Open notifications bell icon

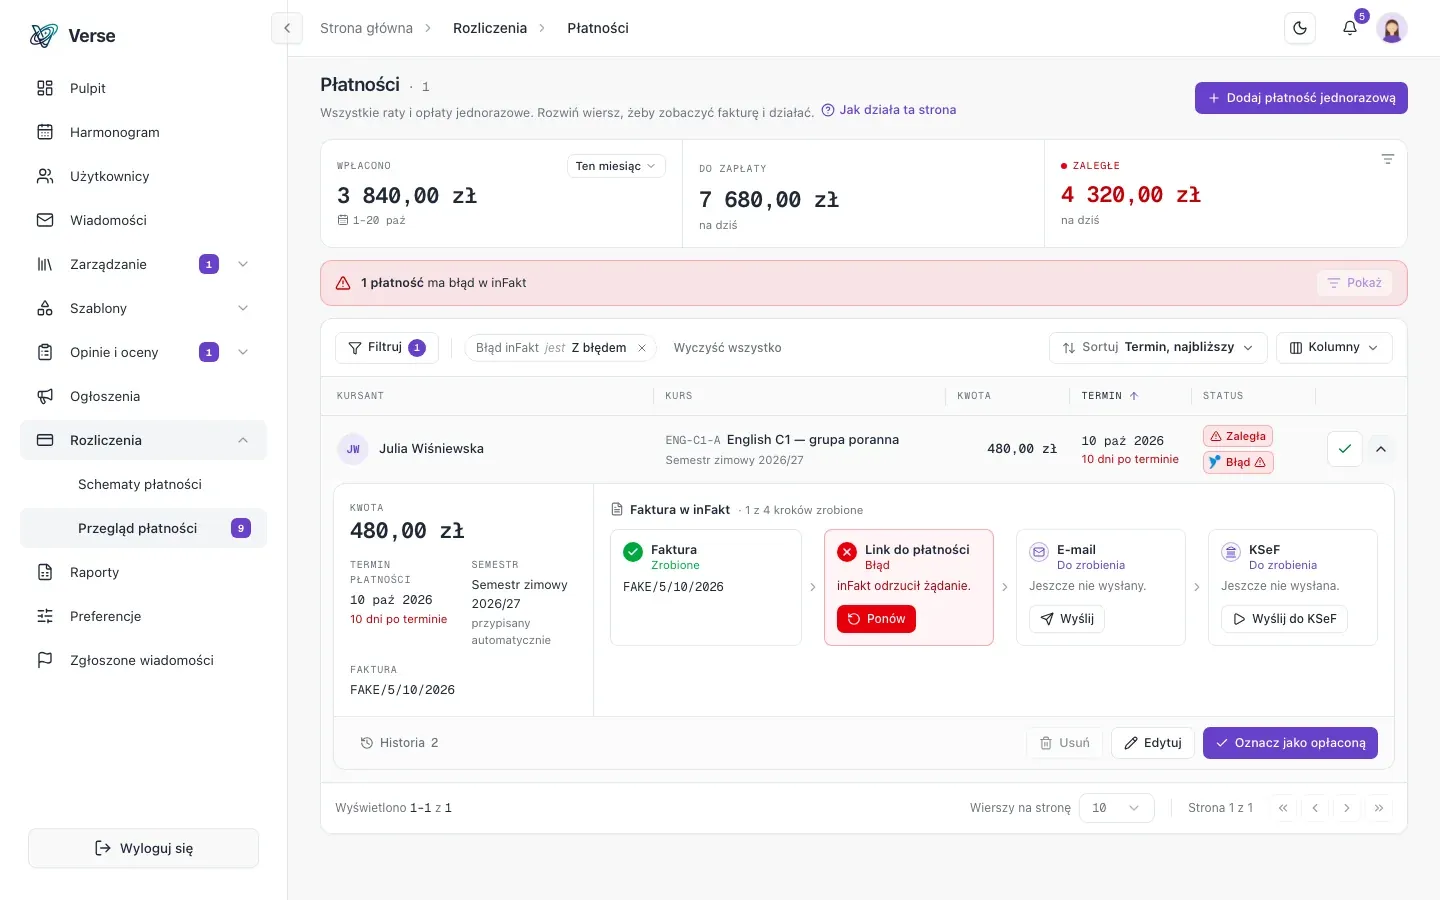click(1350, 28)
